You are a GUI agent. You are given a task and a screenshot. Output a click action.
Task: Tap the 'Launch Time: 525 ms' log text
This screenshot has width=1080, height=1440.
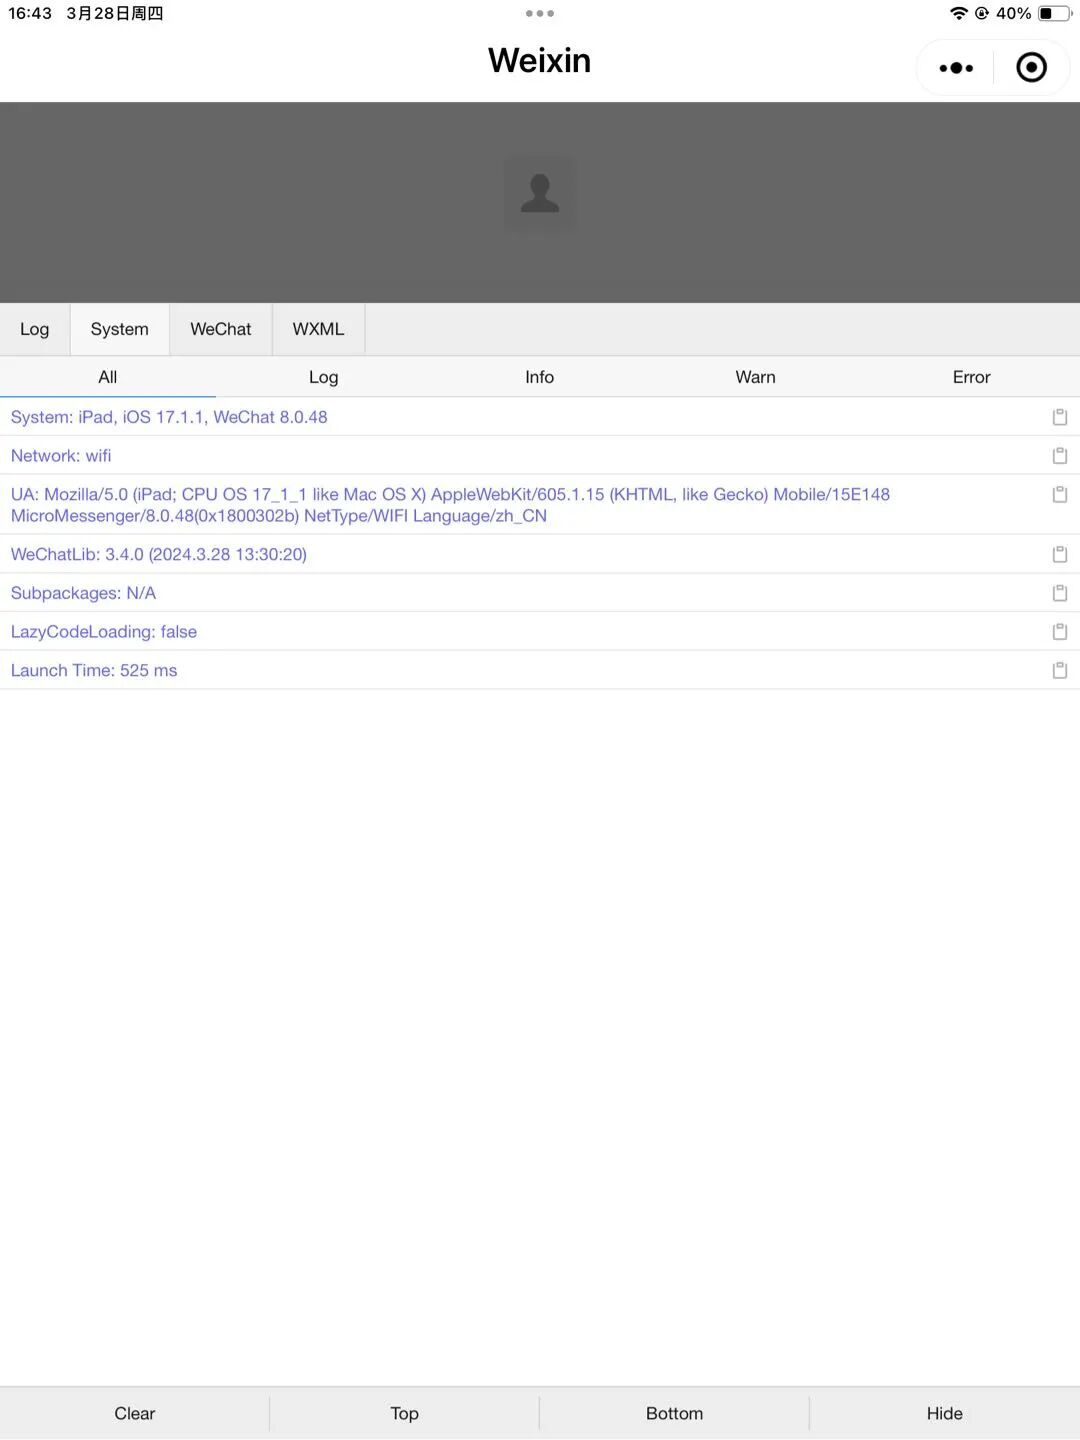[94, 670]
